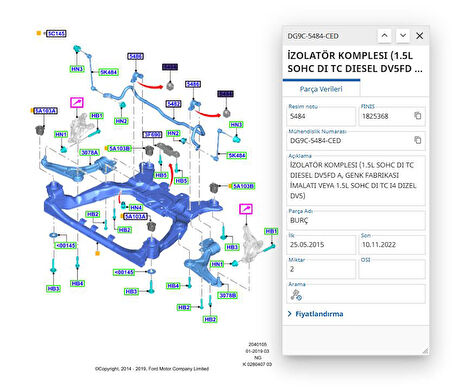Copy the FINIS number 1825368
452x389 pixels.
pos(417,116)
